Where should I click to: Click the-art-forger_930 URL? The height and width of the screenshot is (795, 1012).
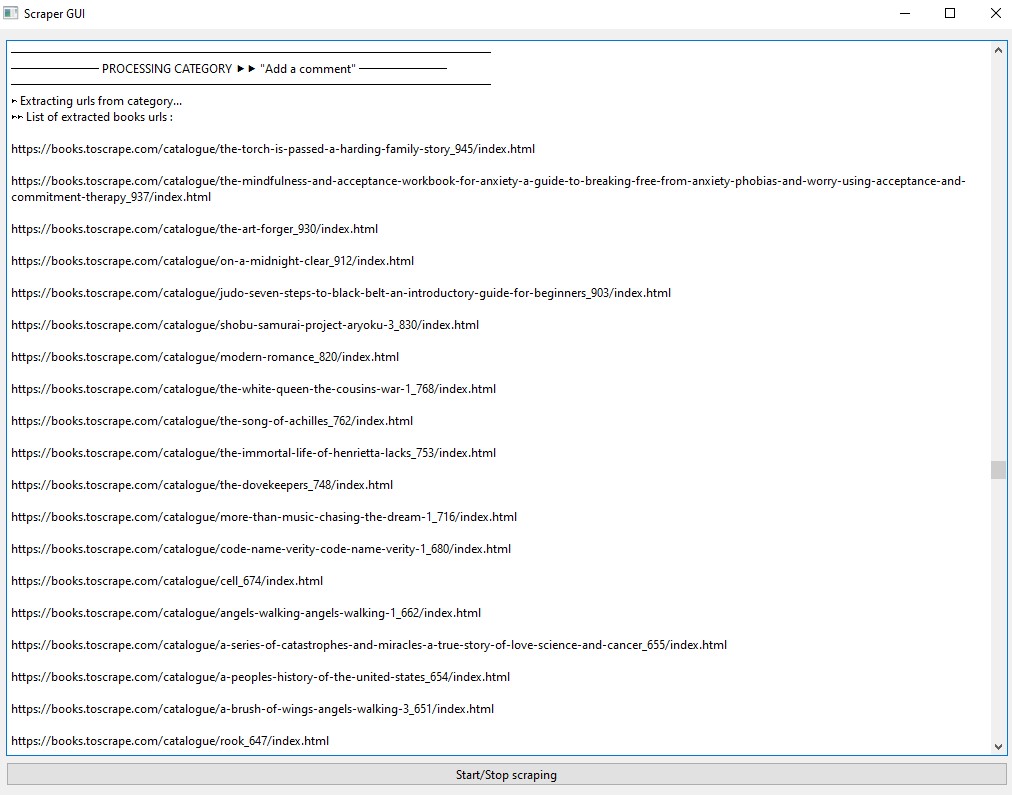click(195, 229)
